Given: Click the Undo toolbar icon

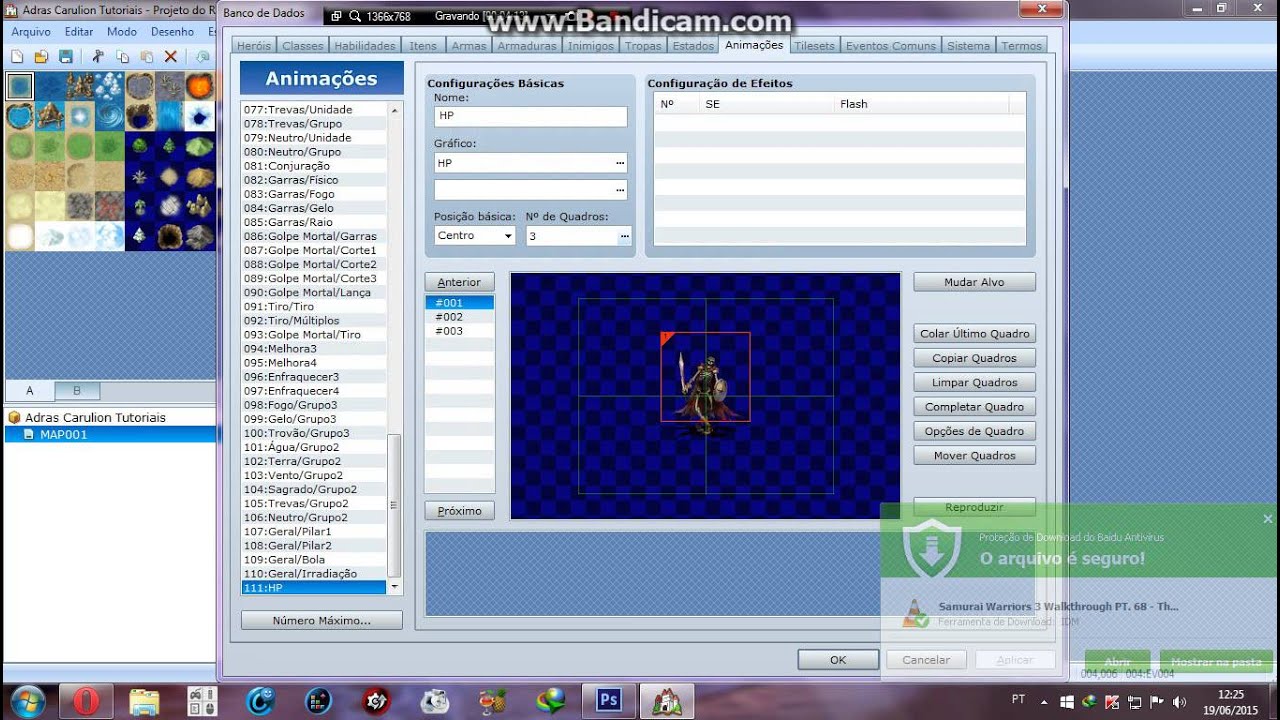Looking at the screenshot, I should (203, 57).
